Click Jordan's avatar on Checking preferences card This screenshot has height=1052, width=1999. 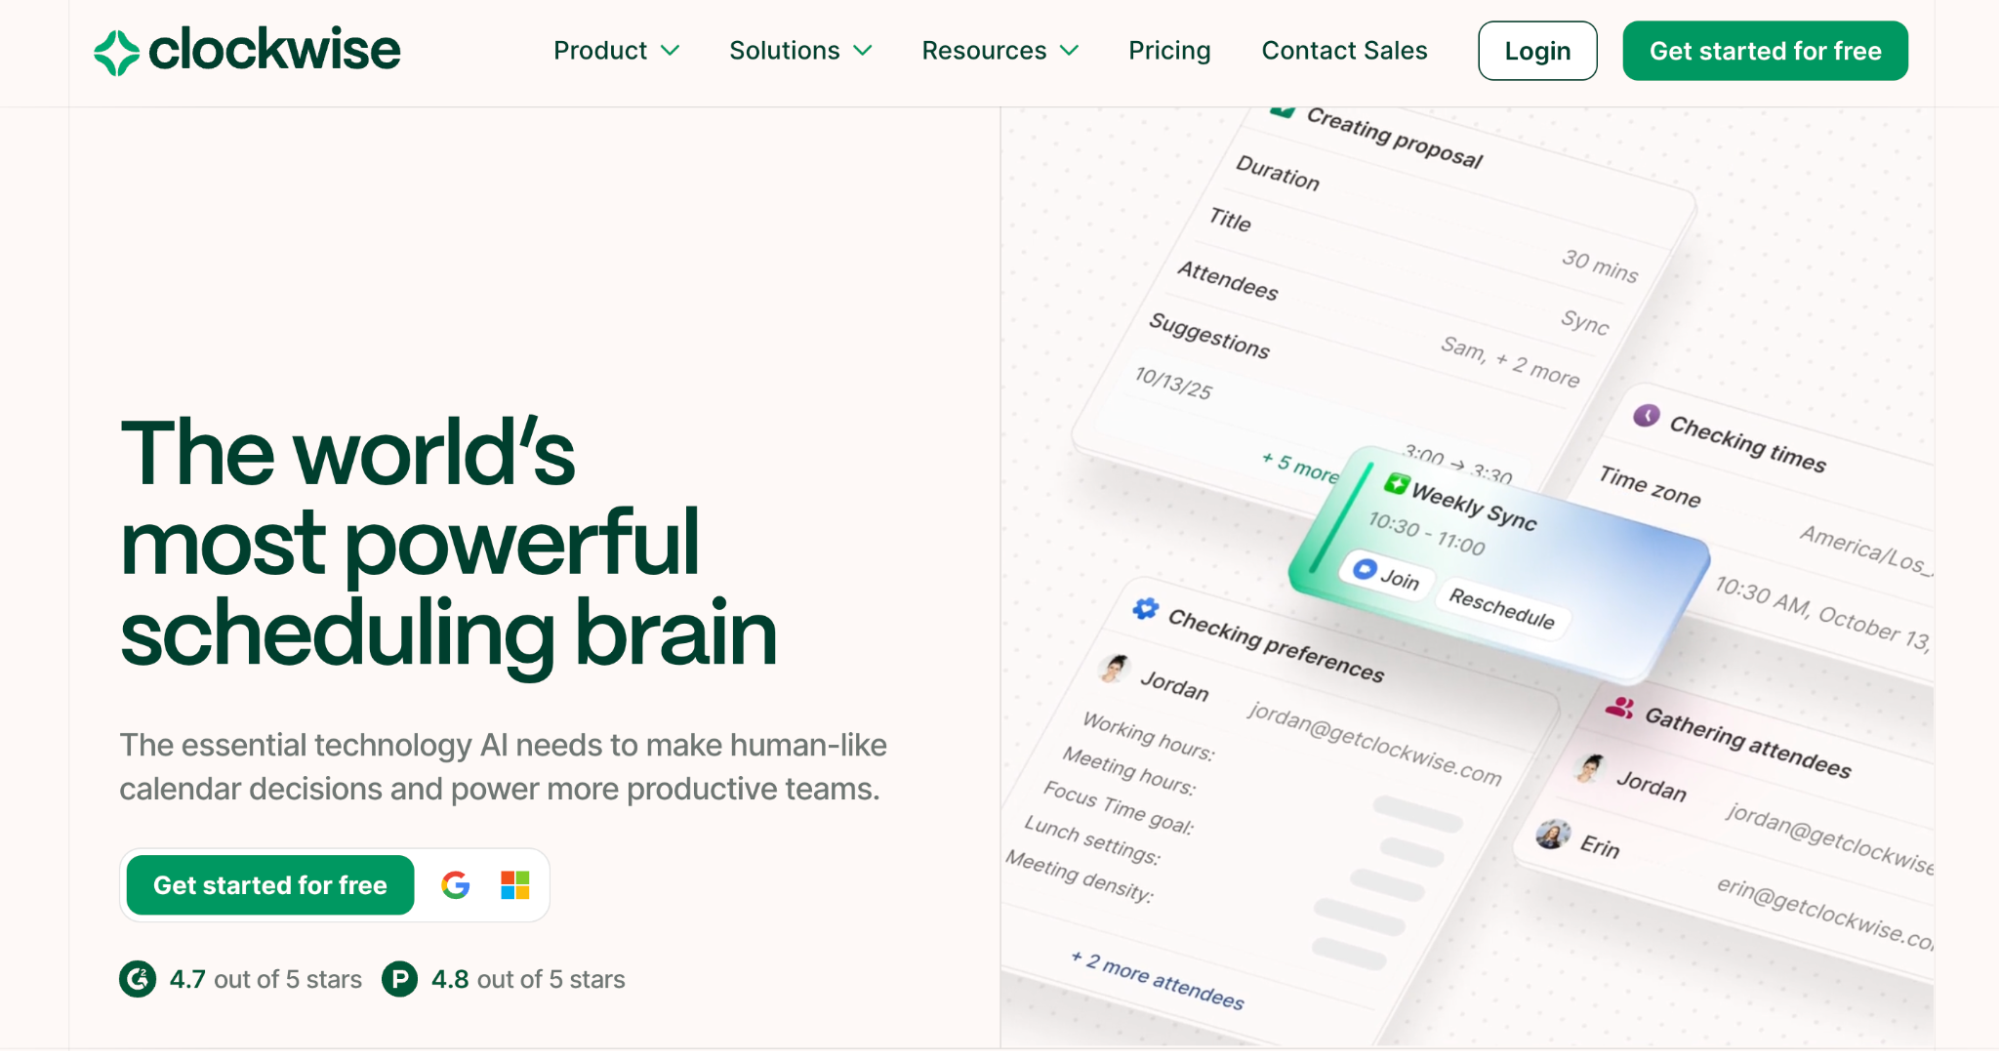(x=1113, y=668)
